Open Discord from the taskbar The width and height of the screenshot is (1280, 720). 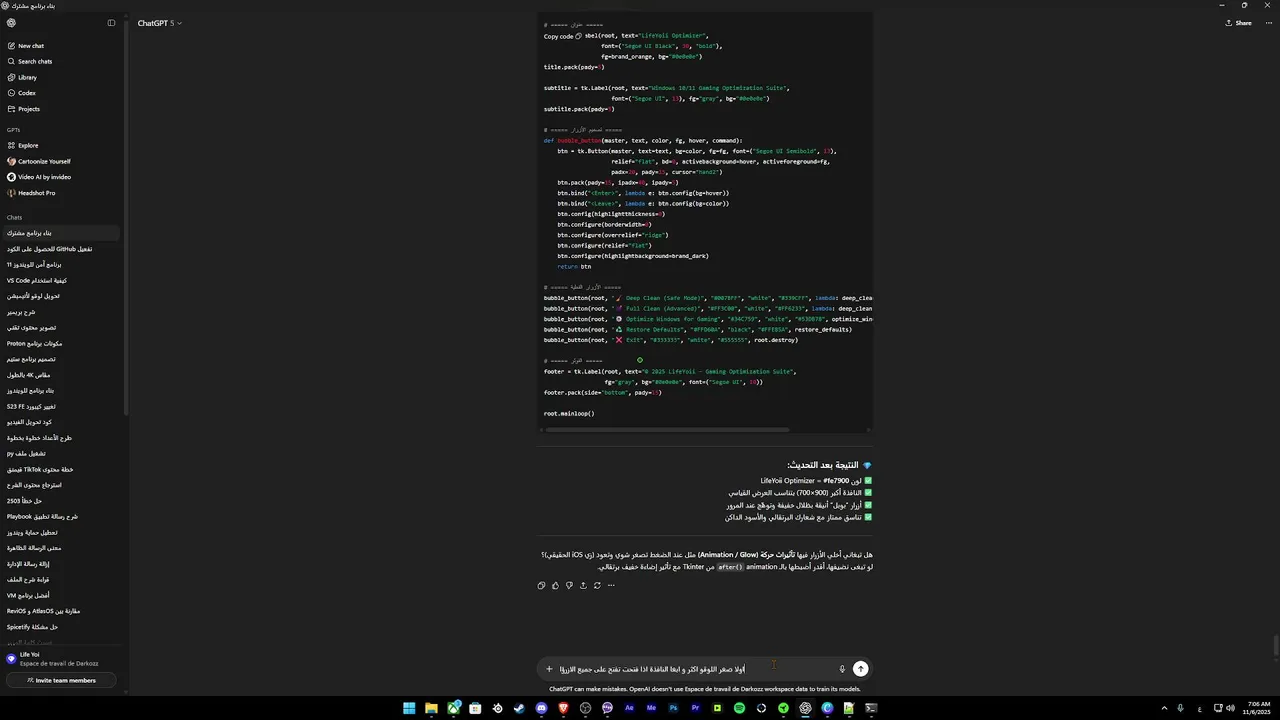coord(541,708)
